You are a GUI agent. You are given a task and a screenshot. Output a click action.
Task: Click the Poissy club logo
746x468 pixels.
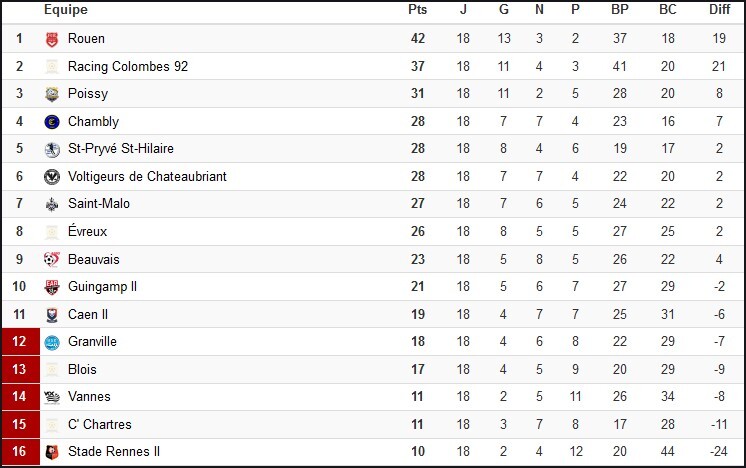tap(52, 94)
